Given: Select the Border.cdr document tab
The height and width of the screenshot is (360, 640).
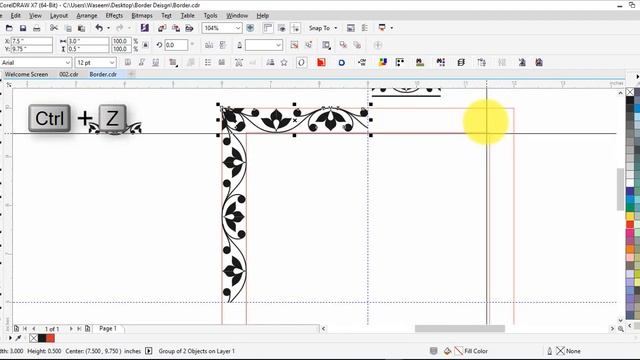Looking at the screenshot, I should tap(103, 74).
